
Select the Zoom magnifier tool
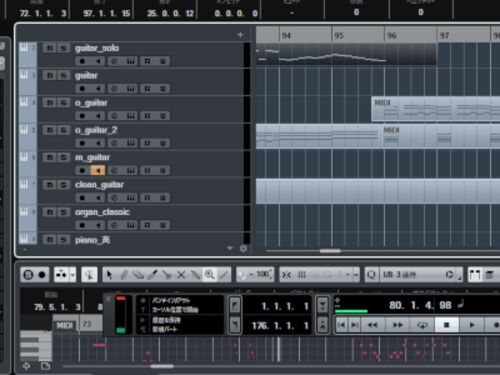pos(210,275)
